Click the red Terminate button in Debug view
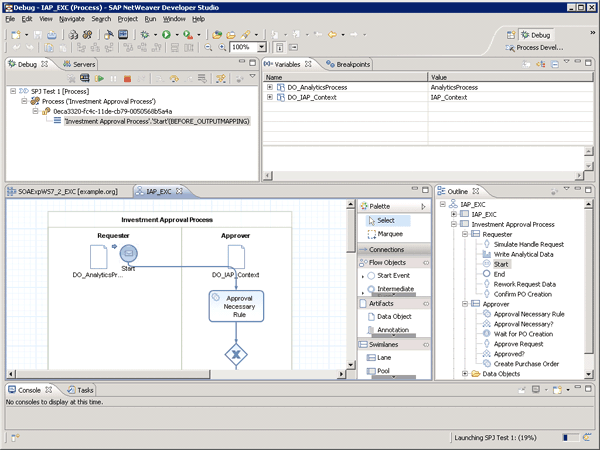 [127, 79]
